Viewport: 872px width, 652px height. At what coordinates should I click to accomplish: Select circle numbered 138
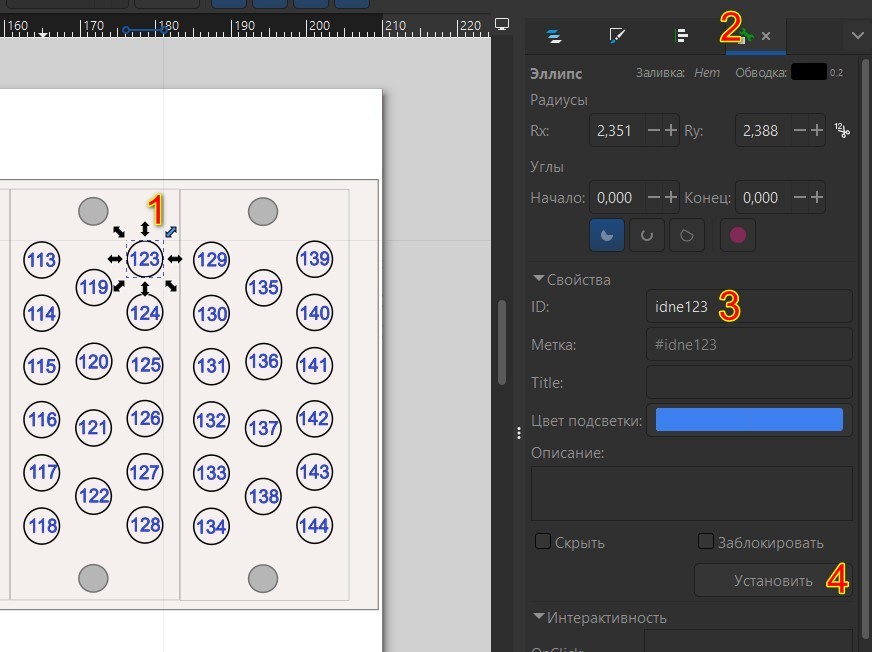[263, 496]
